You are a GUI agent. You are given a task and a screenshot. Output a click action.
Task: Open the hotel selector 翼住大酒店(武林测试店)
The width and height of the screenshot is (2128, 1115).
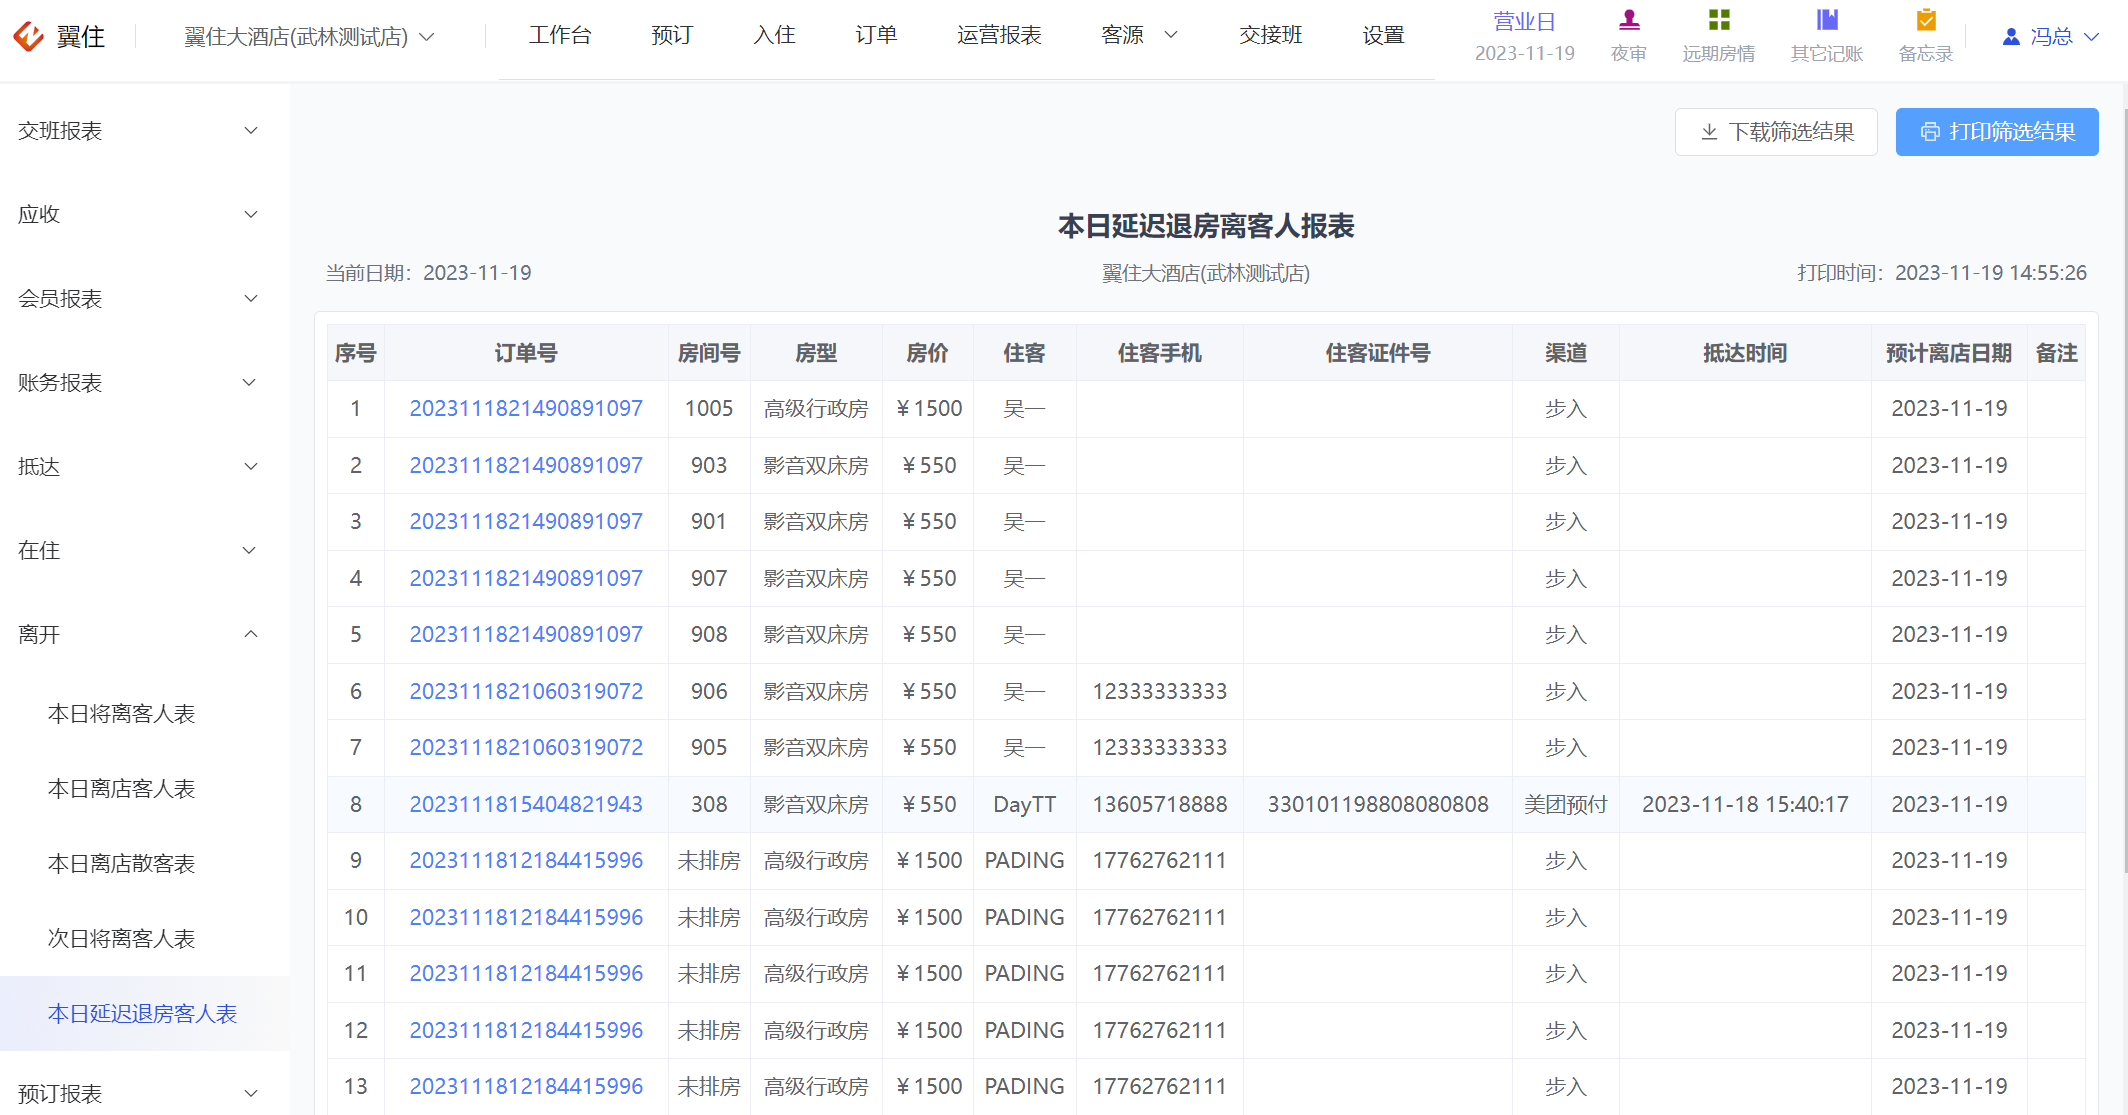(x=309, y=37)
